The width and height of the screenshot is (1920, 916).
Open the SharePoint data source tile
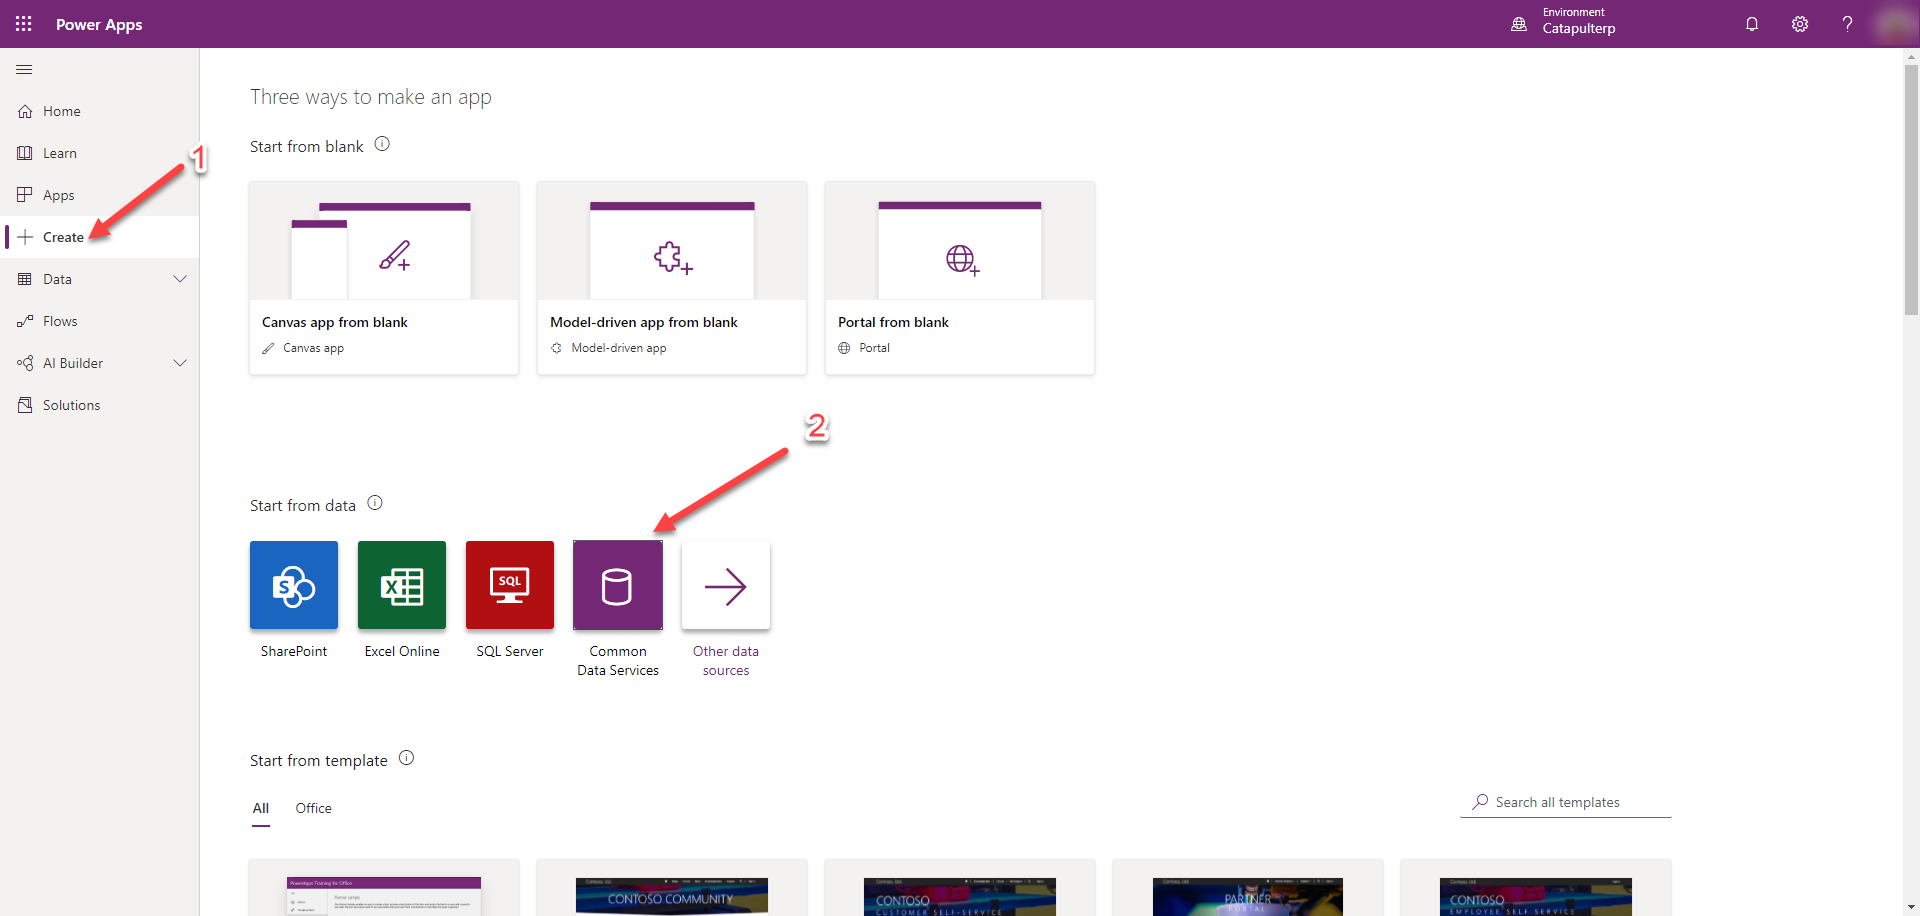pyautogui.click(x=294, y=585)
